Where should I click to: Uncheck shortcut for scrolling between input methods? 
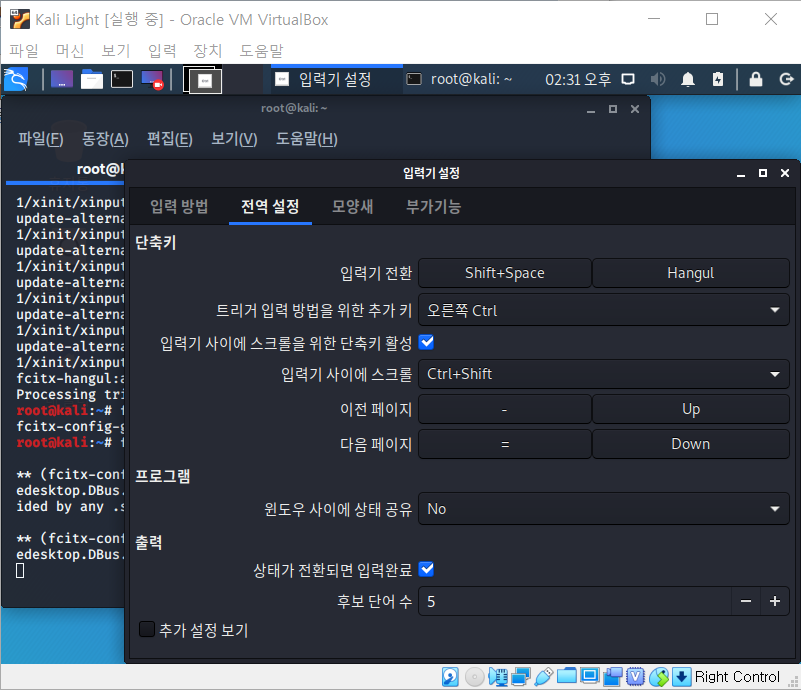click(x=426, y=342)
